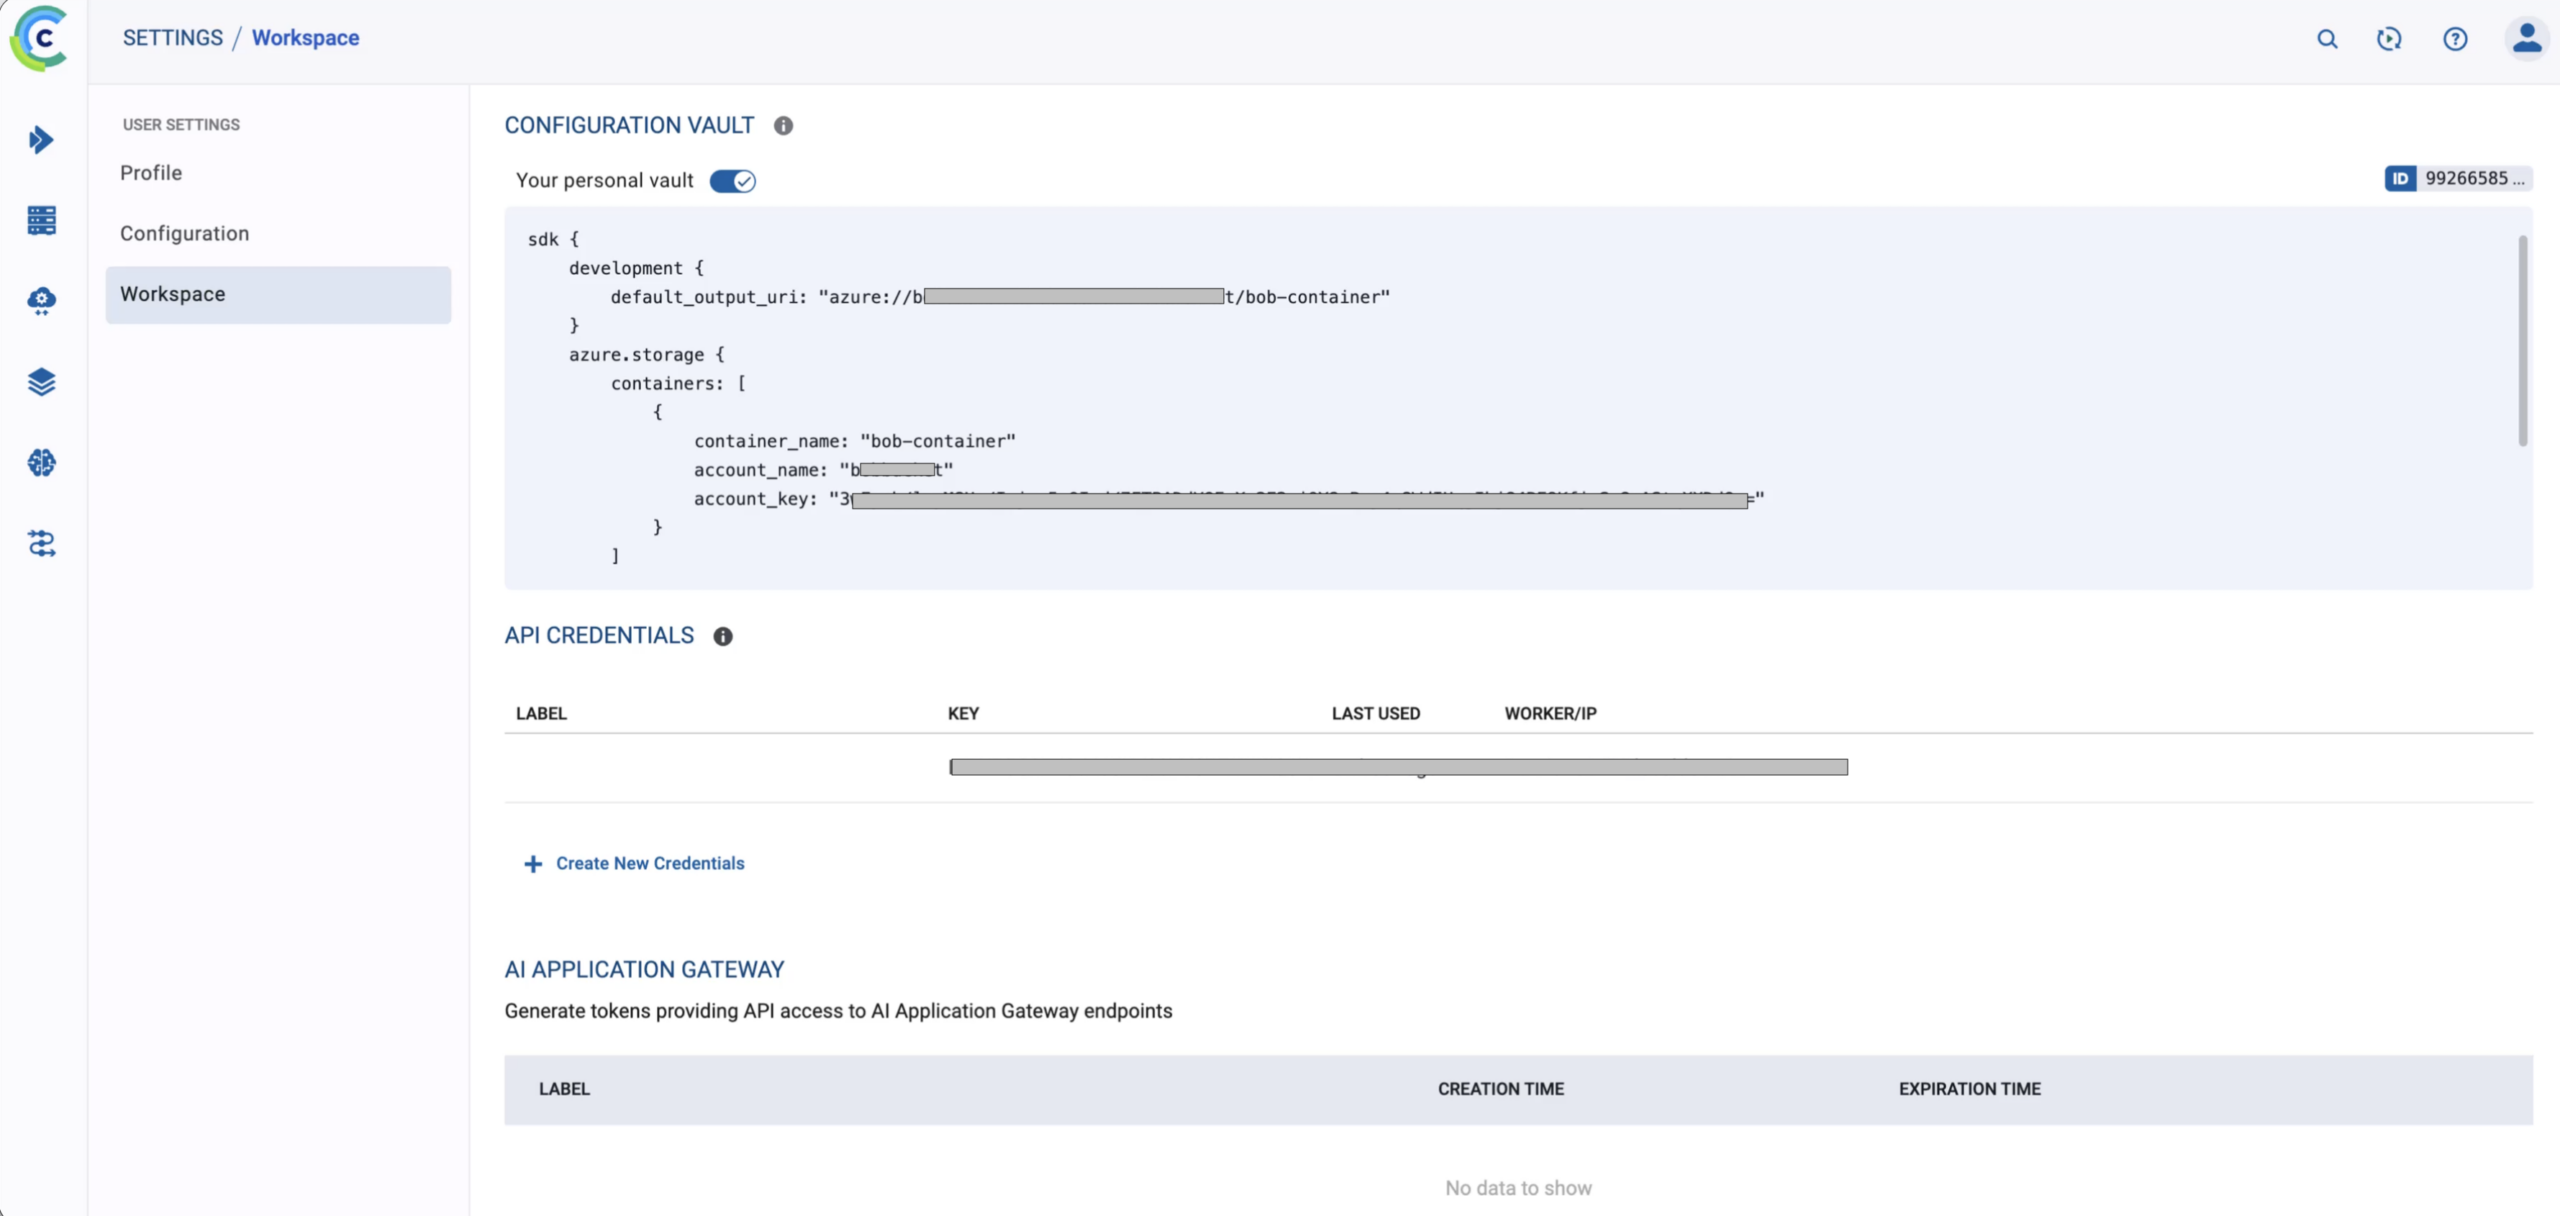Click the LAST USED column header
Image resolution: width=2560 pixels, height=1216 pixels.
point(1375,714)
